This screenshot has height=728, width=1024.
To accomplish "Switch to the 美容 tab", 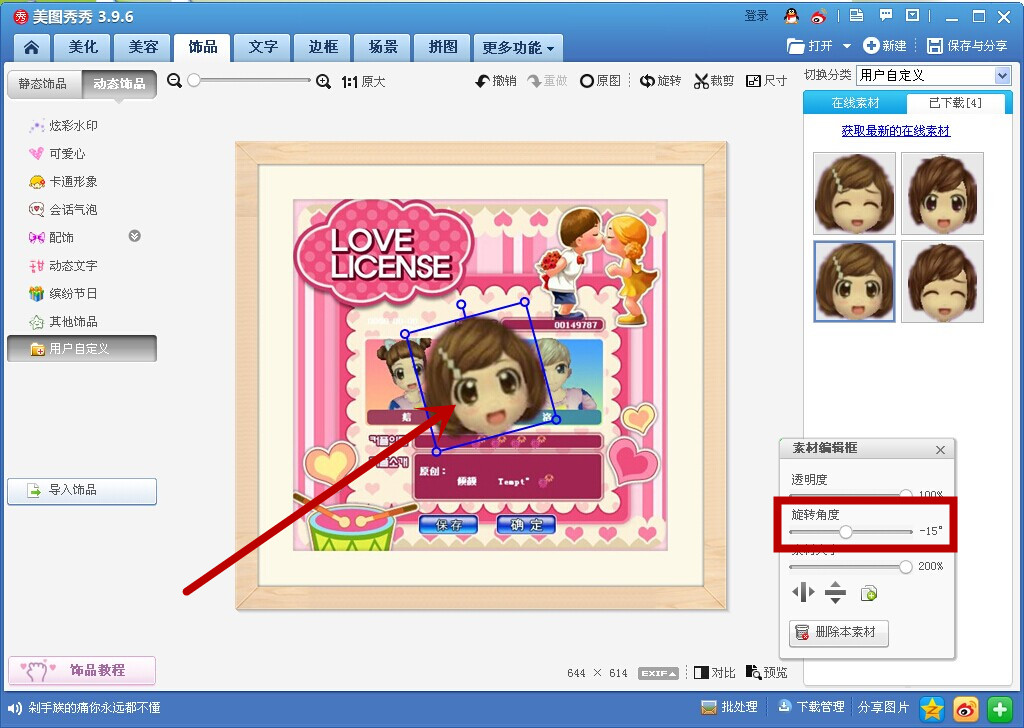I will pos(143,48).
